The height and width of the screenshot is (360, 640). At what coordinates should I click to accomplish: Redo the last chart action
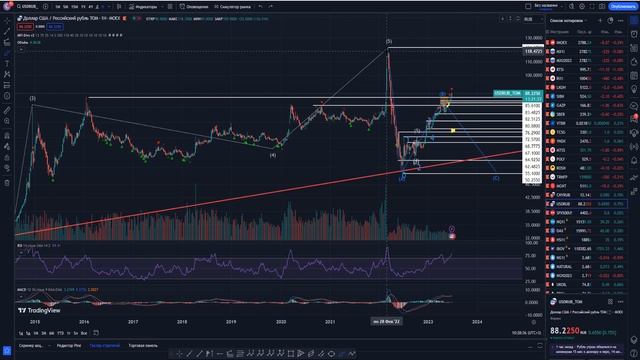[x=270, y=7]
